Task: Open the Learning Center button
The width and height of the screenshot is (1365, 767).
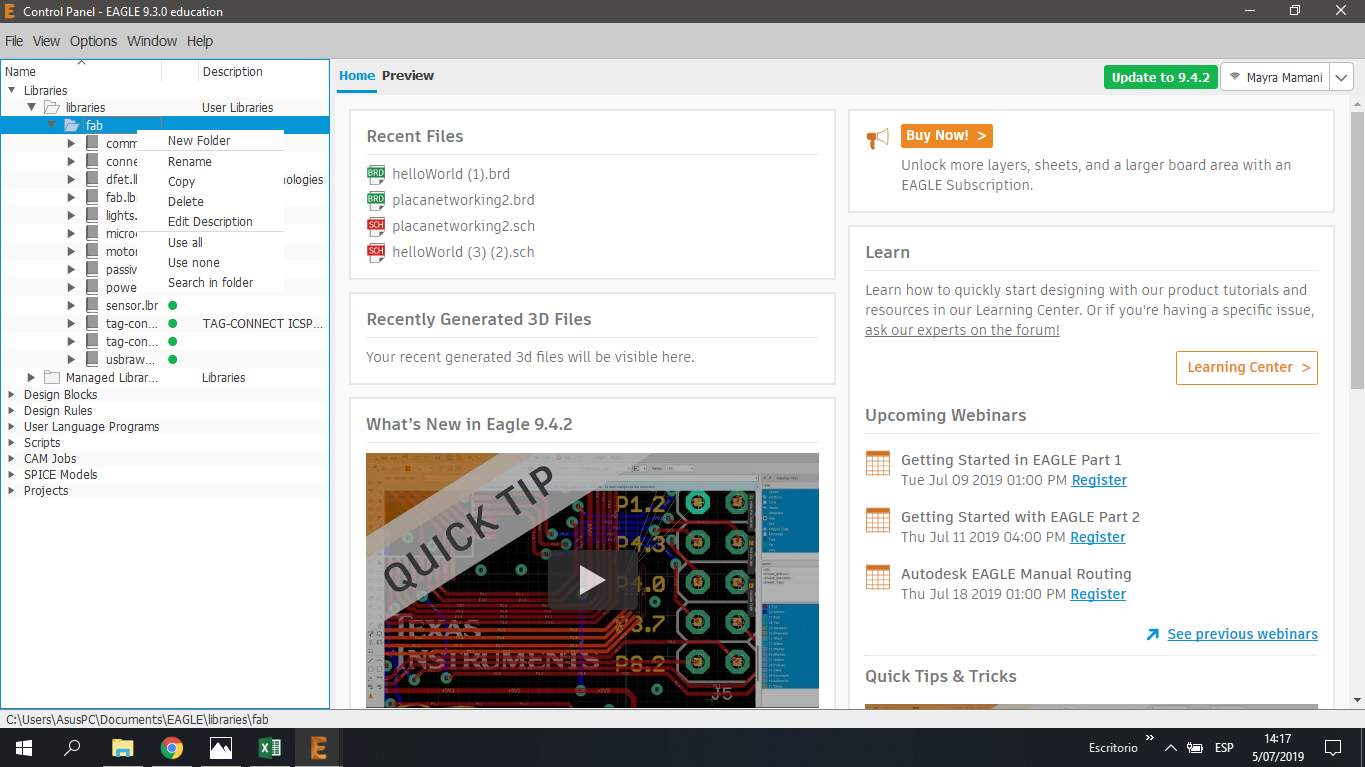Action: (1246, 367)
